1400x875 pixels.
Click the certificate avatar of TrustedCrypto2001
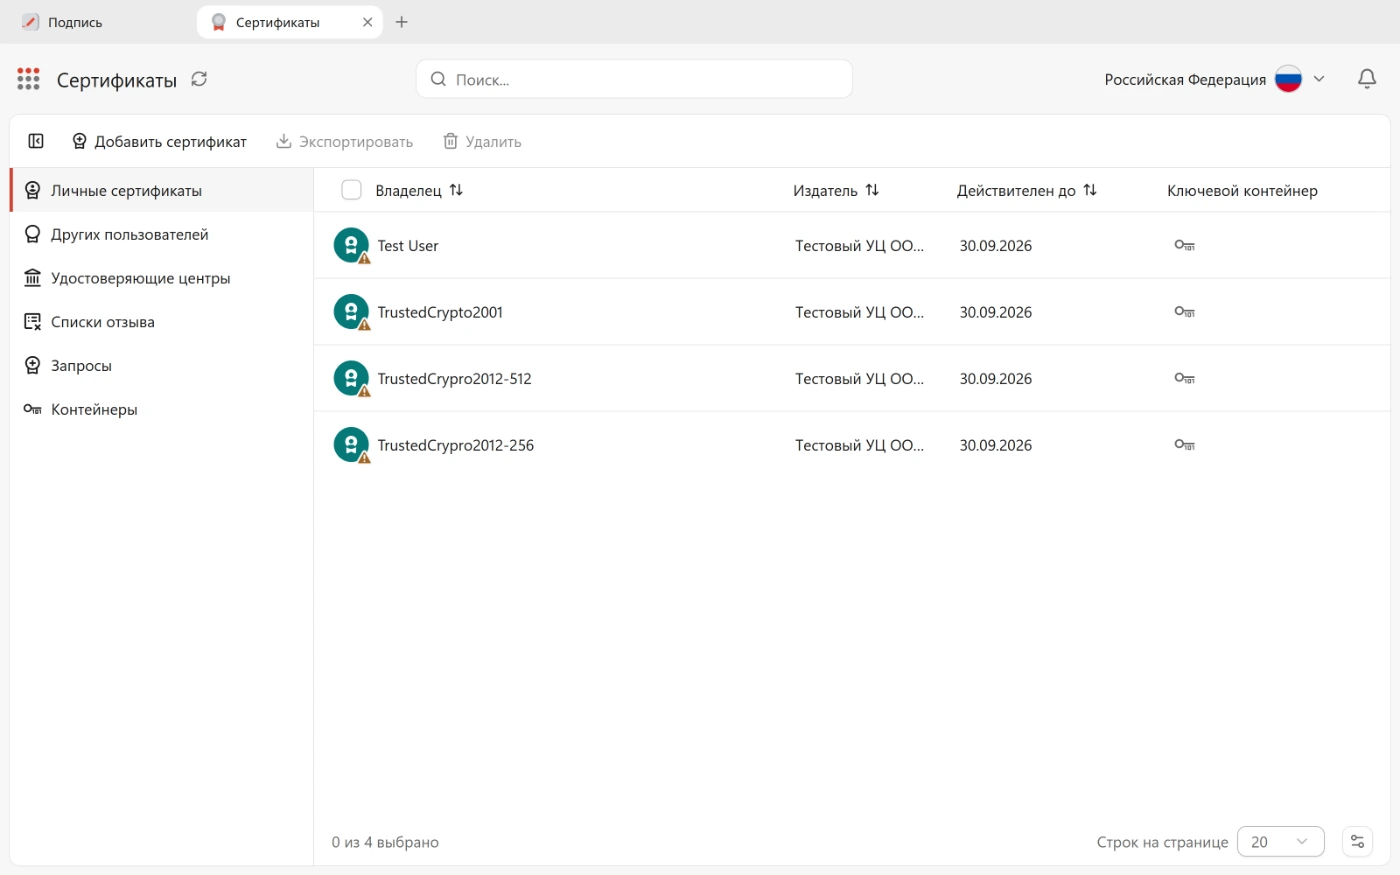click(351, 312)
